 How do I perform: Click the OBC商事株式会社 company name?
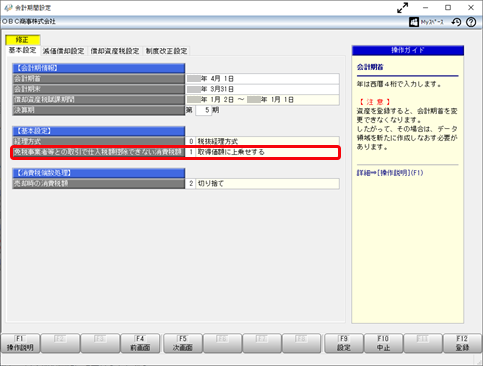[x=29, y=22]
